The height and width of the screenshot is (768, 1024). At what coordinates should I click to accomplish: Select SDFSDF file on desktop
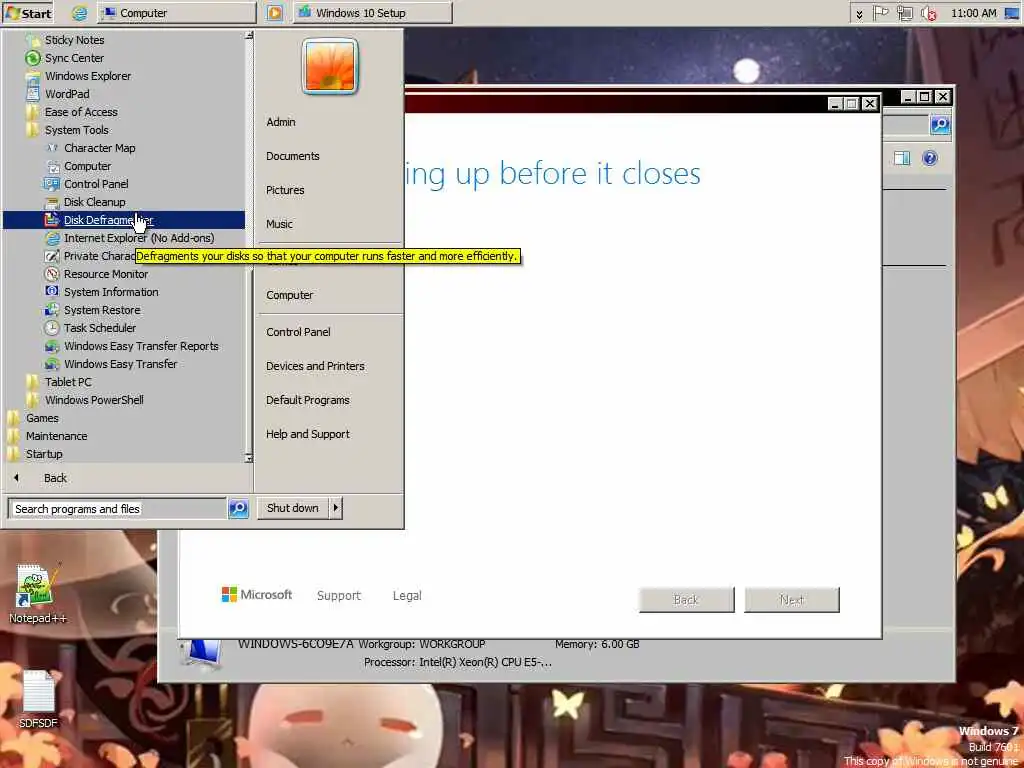tap(38, 699)
